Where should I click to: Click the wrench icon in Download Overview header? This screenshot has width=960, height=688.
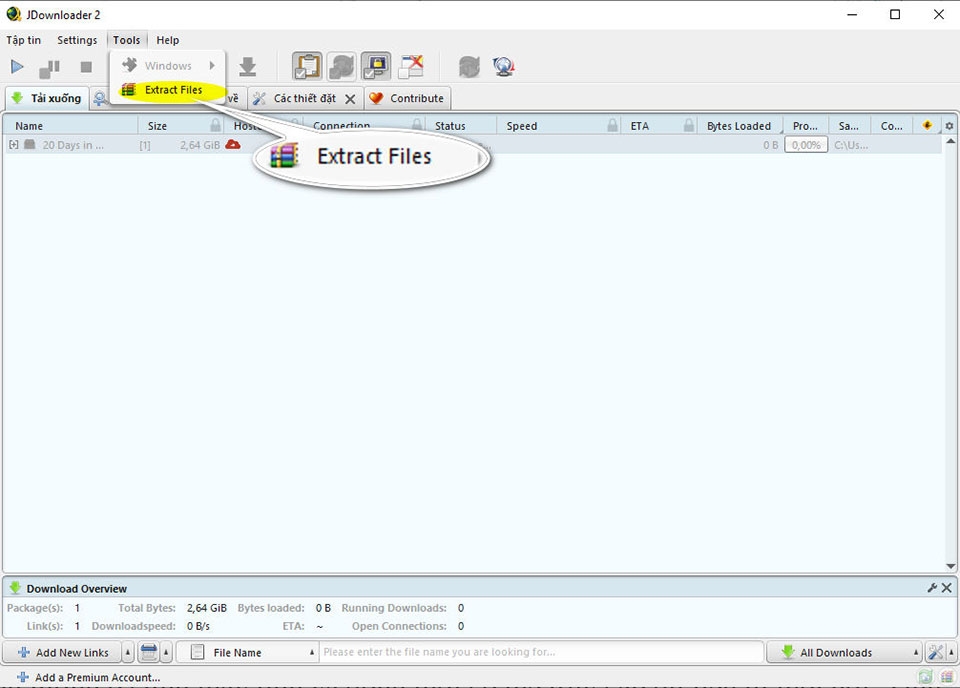[933, 588]
